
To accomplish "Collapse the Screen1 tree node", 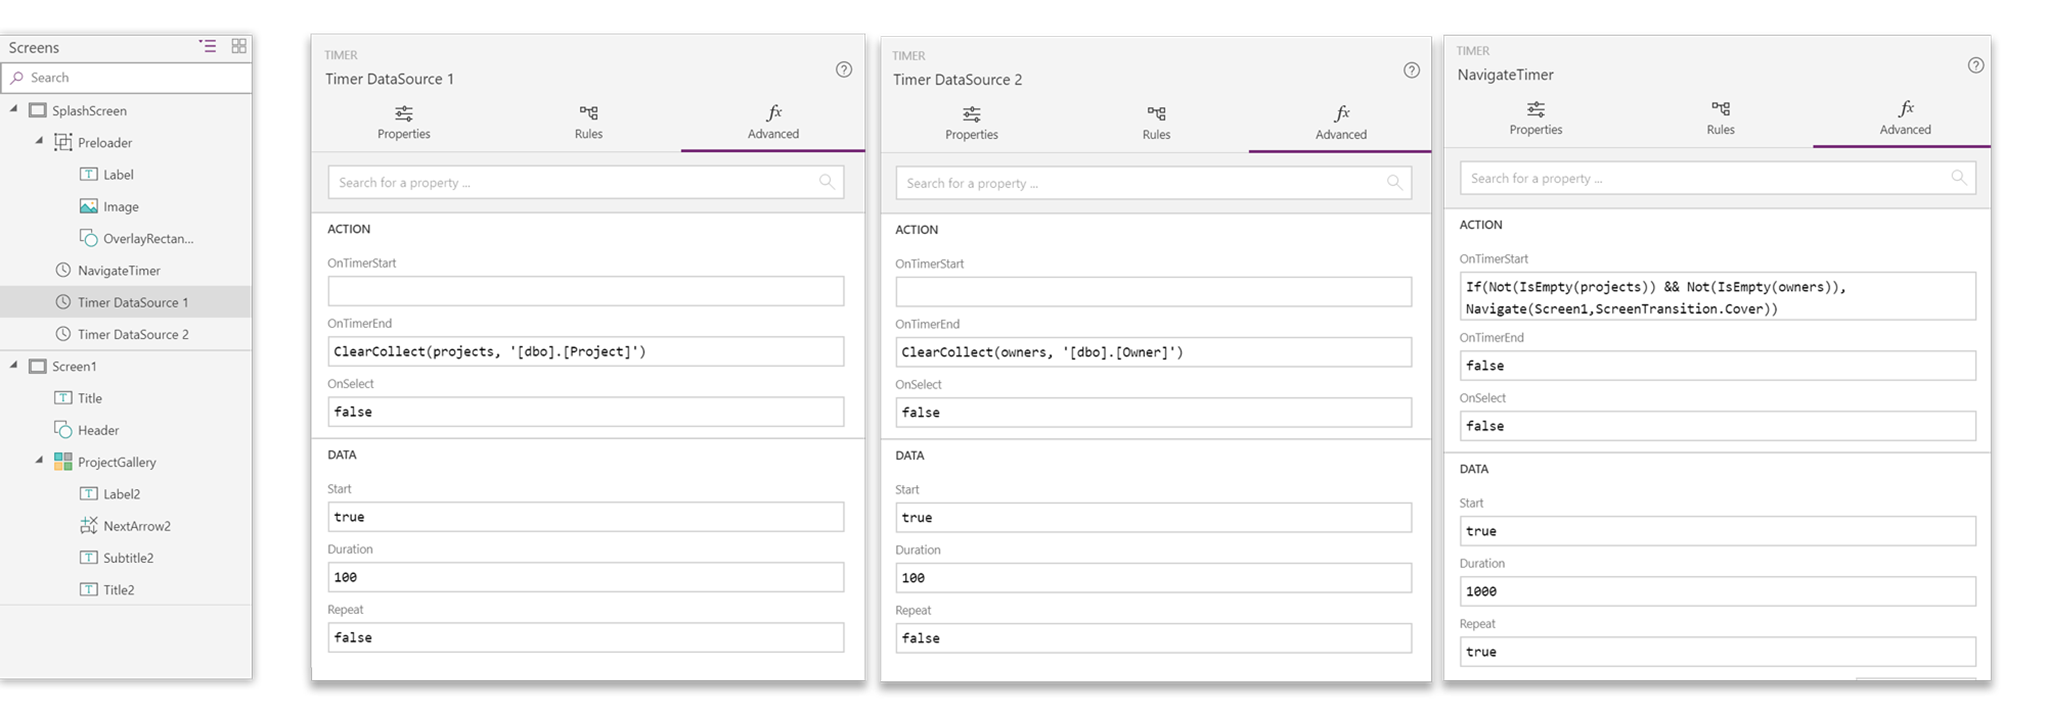I will (14, 366).
